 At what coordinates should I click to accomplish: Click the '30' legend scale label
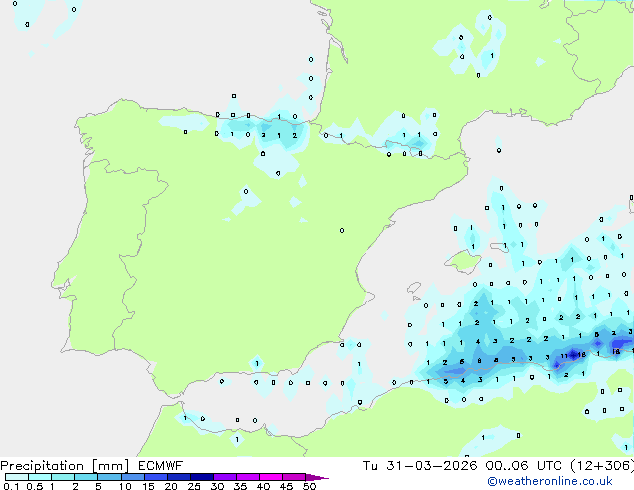tap(217, 486)
